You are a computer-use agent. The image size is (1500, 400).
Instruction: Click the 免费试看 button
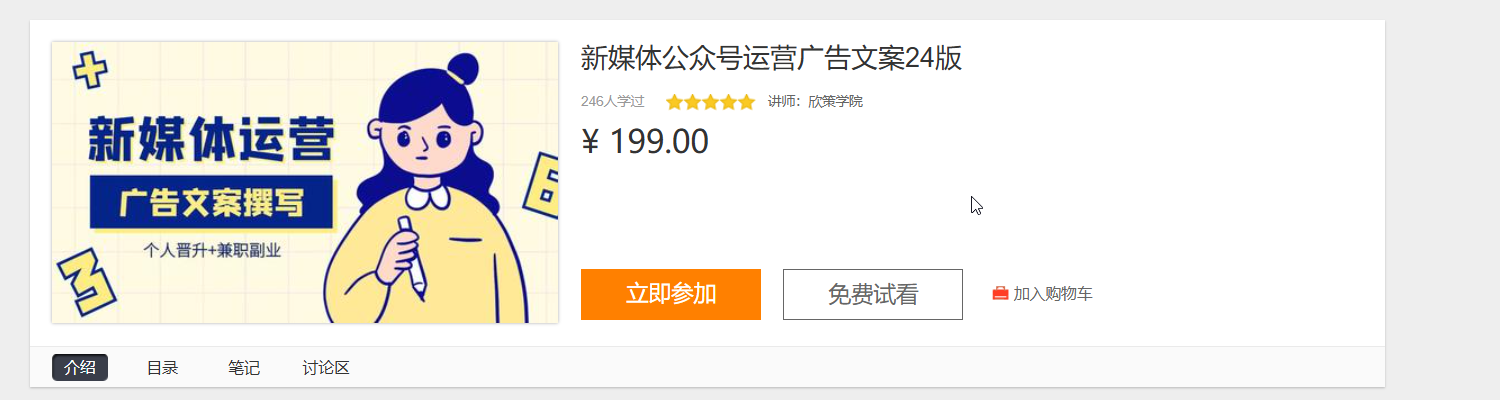[x=873, y=294]
